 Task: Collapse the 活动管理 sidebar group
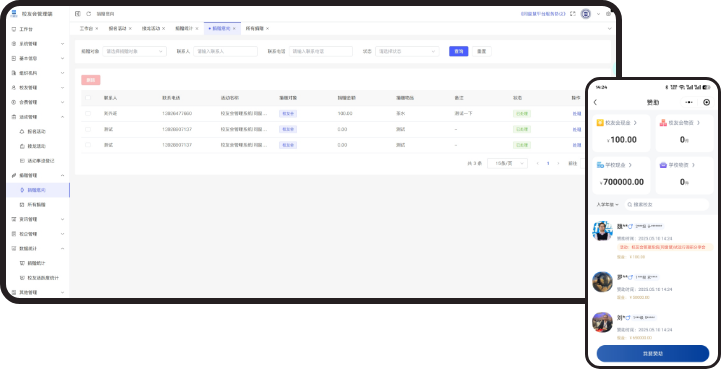(63, 117)
